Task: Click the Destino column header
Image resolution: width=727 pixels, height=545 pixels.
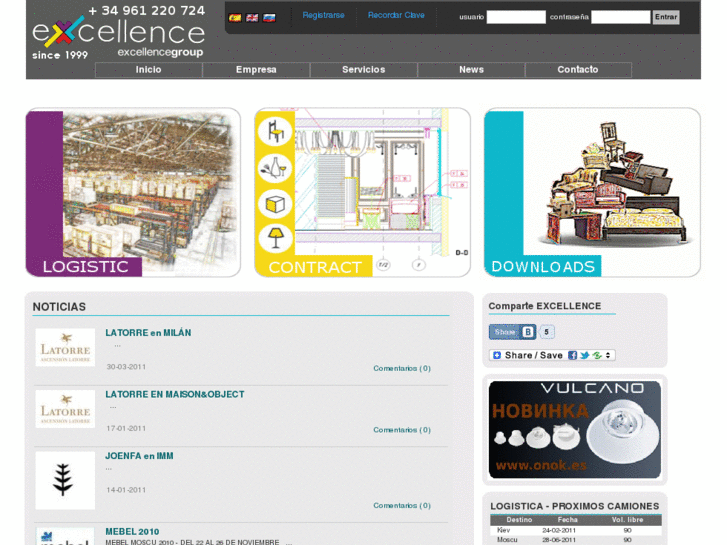Action: 519,520
